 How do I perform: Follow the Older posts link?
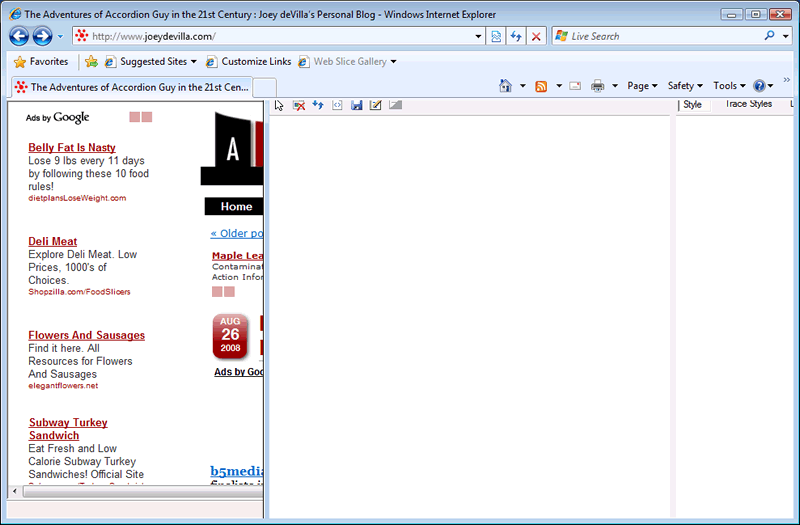click(237, 234)
